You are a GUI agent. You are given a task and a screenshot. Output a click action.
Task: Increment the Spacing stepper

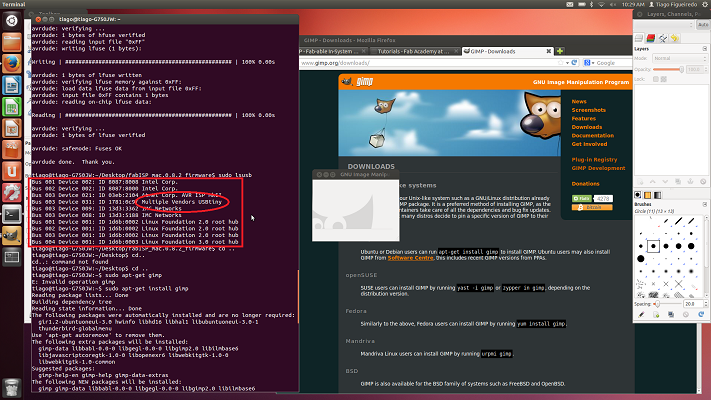coord(706,302)
